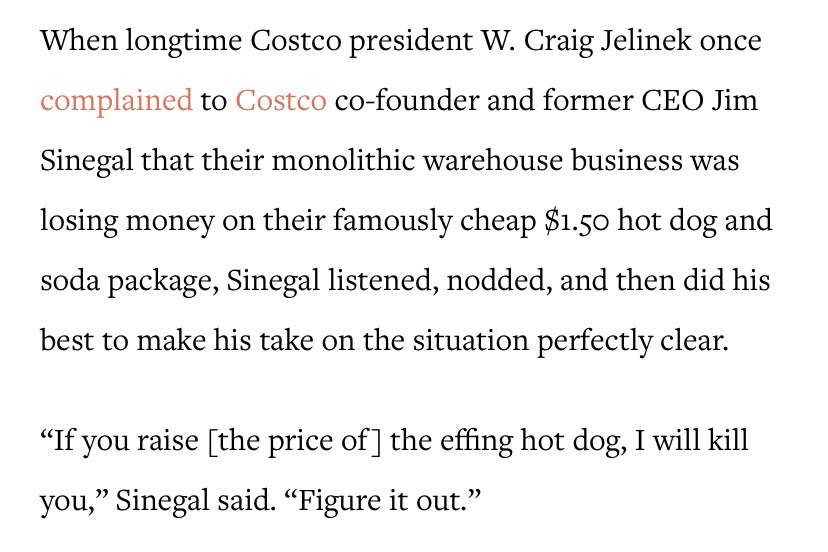
Task: Click the word "situation"
Action: pyautogui.click(x=466, y=340)
